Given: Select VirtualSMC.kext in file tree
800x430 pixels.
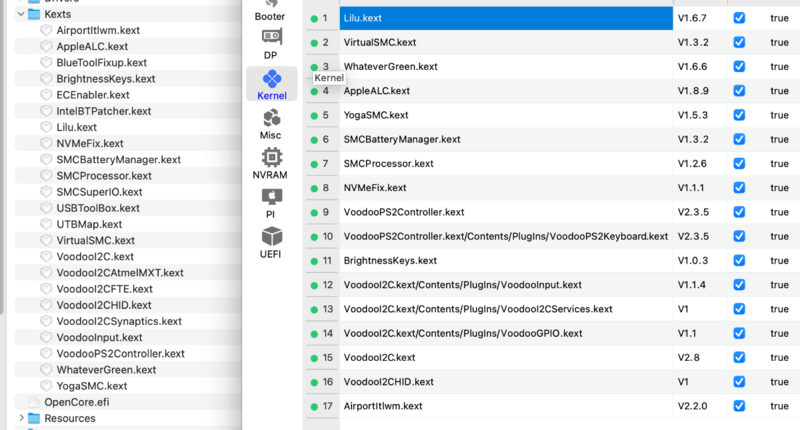Looking at the screenshot, I should (x=95, y=240).
